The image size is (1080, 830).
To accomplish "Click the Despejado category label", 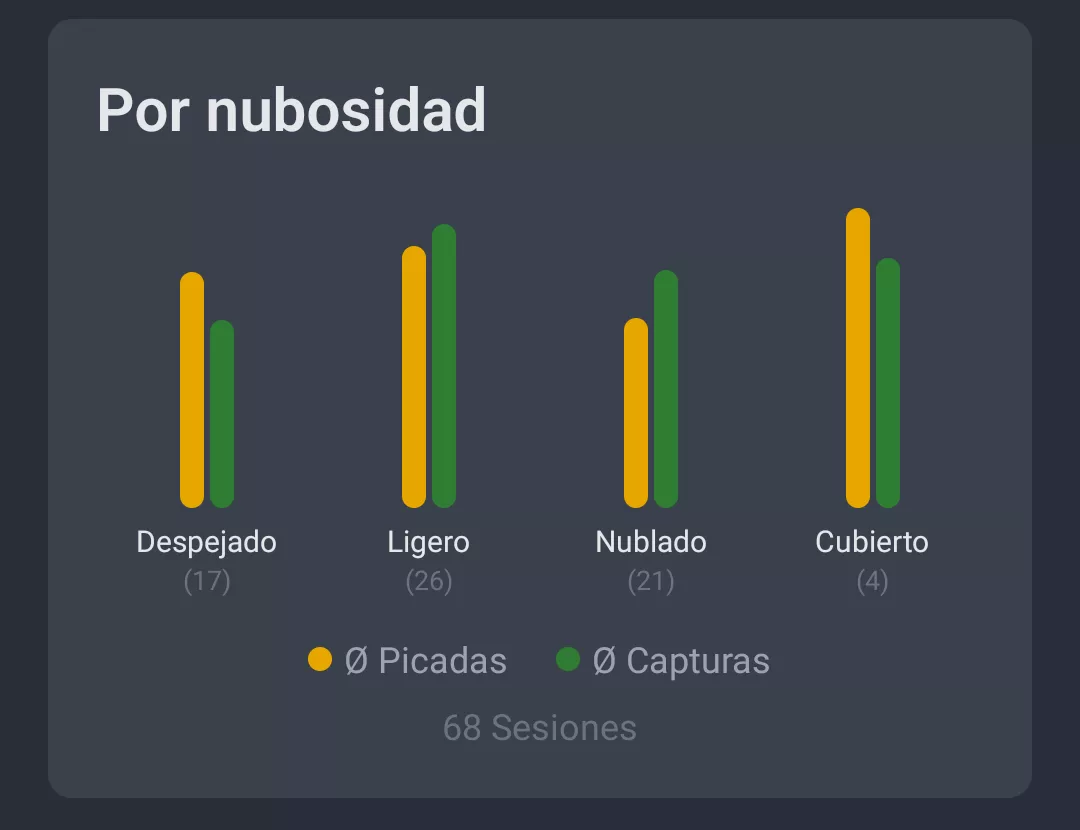I will click(206, 542).
